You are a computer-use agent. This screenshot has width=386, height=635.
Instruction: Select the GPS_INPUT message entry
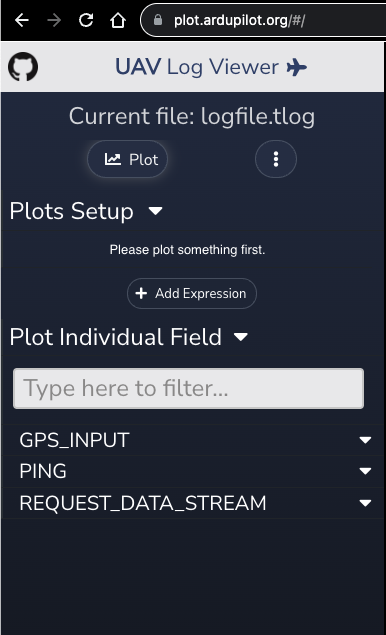coord(193,440)
